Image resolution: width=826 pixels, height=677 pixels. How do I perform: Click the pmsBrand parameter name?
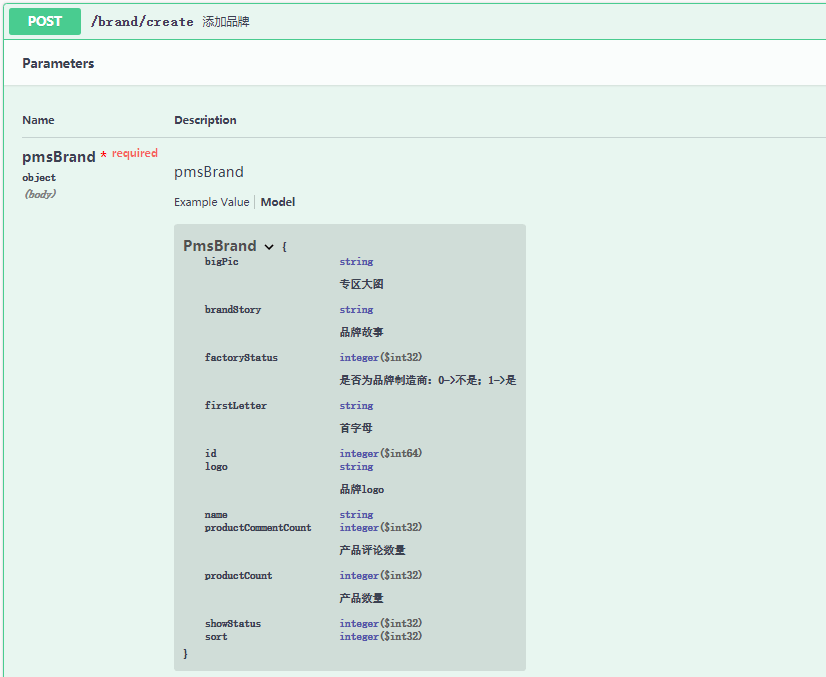tap(58, 156)
